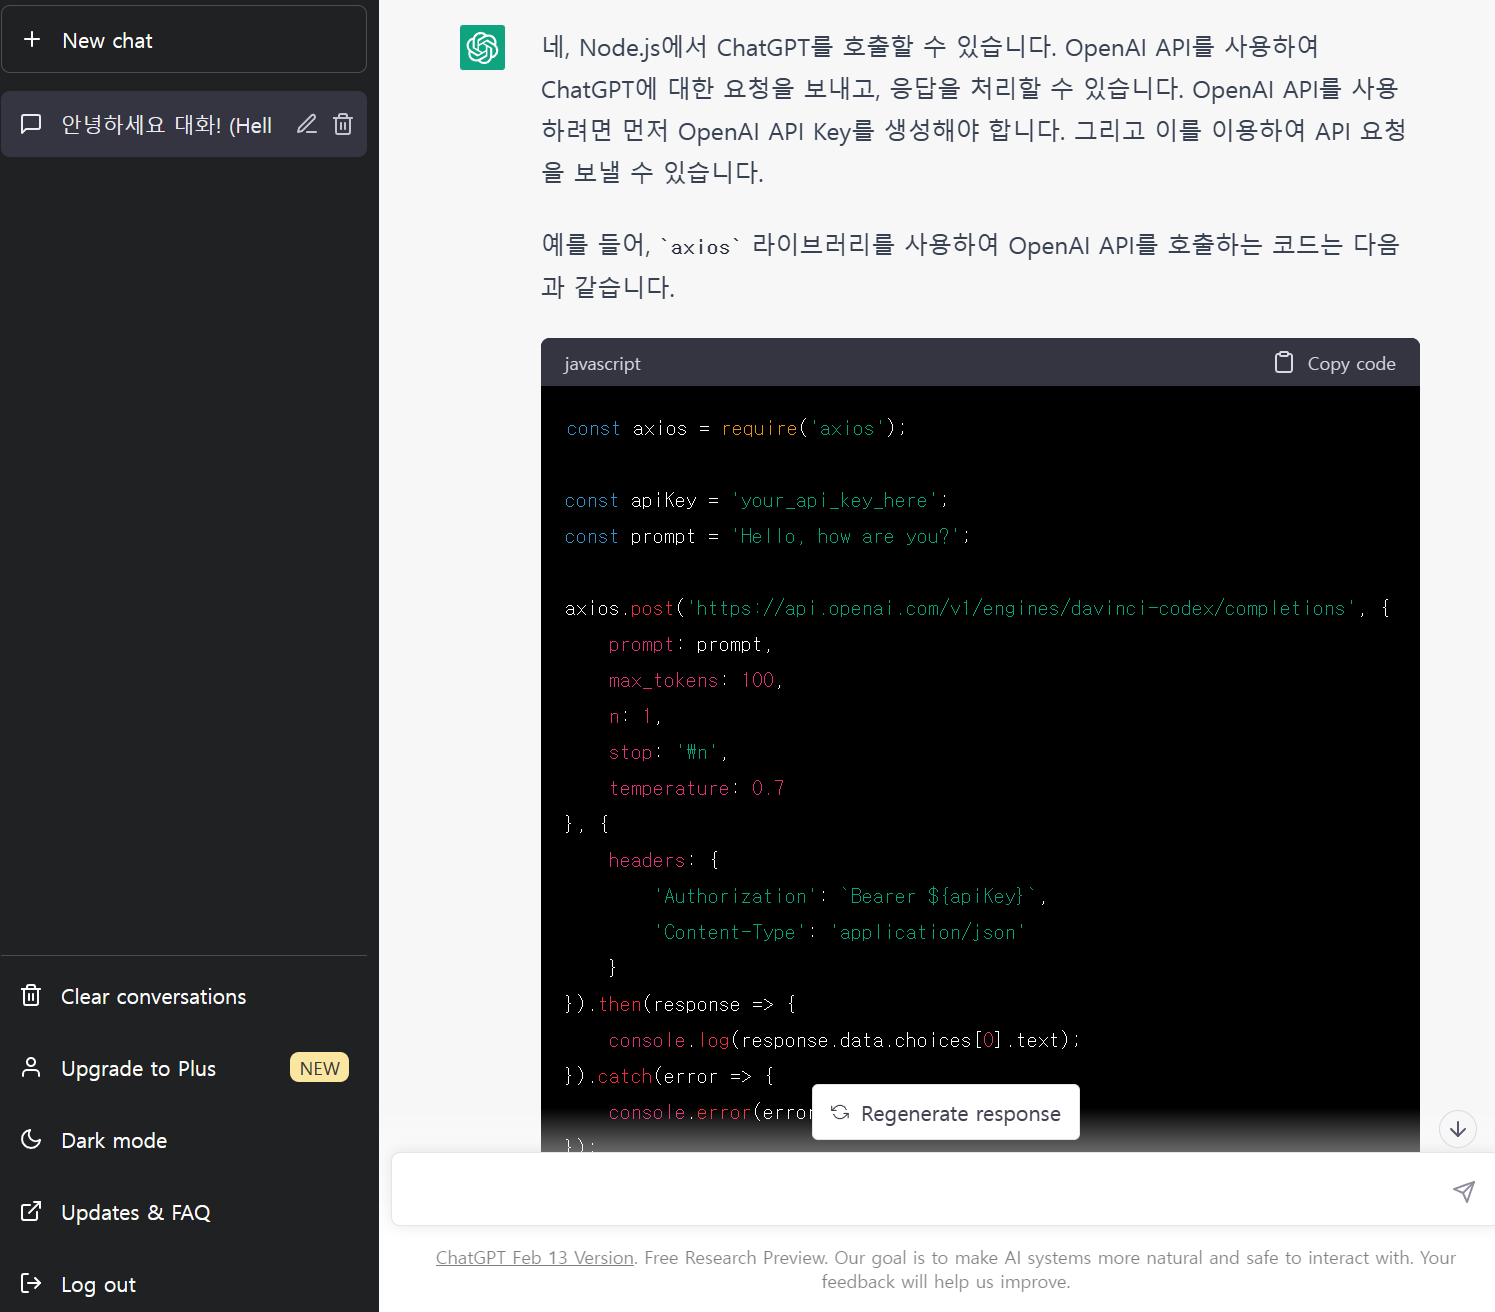The width and height of the screenshot is (1495, 1312).
Task: Send the message with the paper plane icon
Action: (x=1464, y=1191)
